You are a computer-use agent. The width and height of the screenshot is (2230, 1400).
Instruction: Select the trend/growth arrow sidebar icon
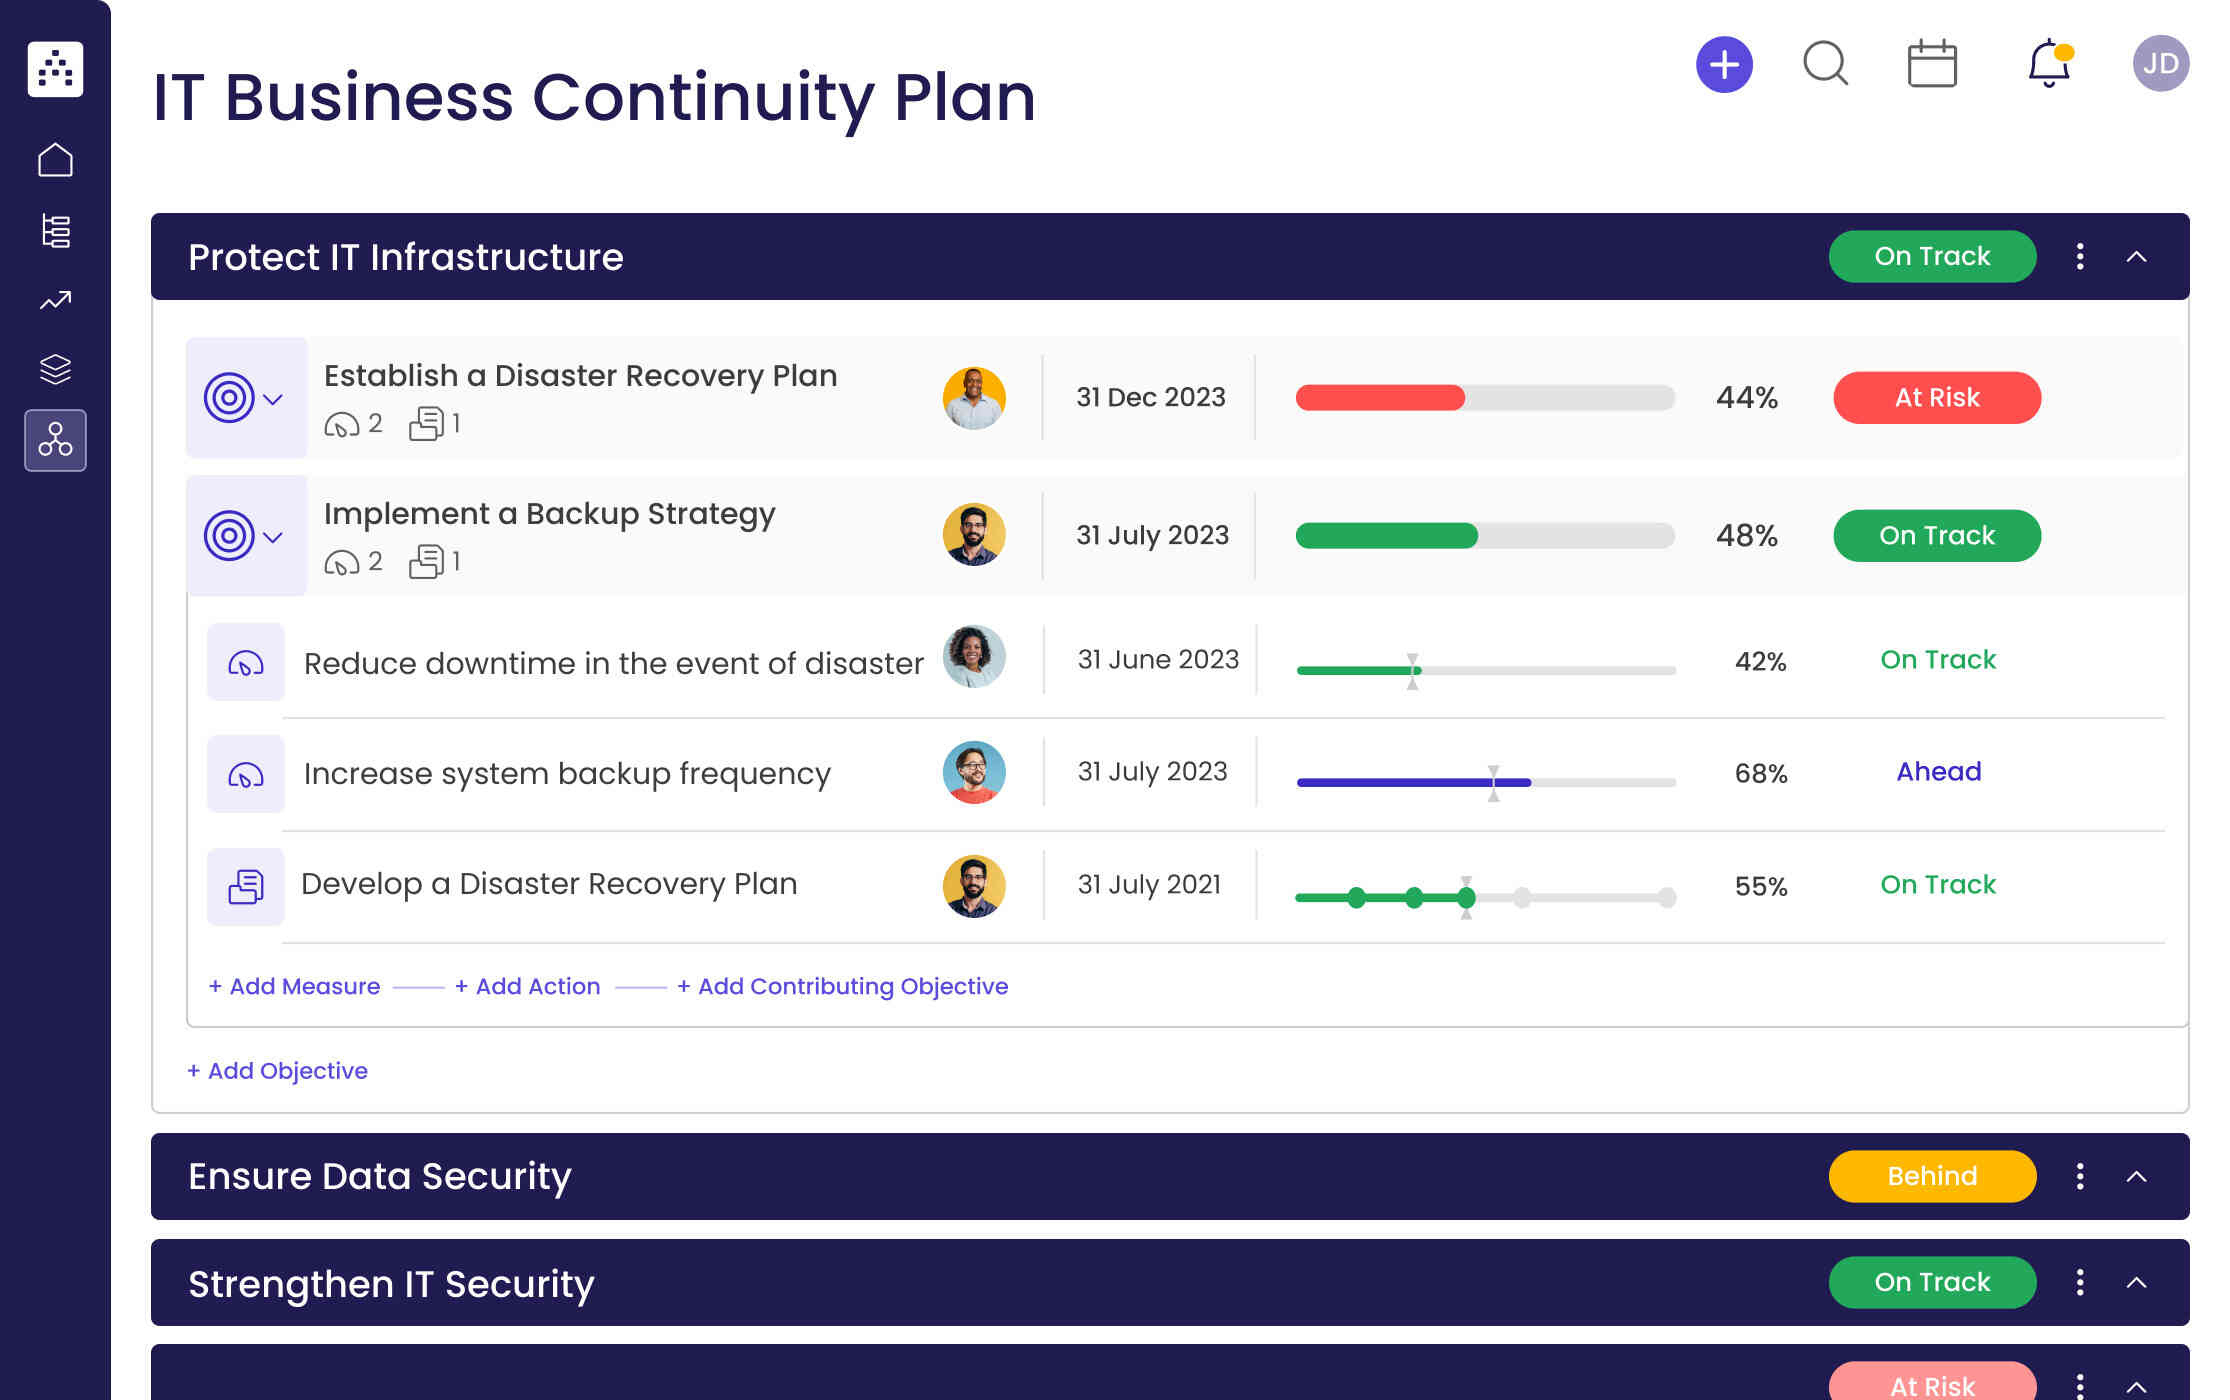click(x=55, y=300)
